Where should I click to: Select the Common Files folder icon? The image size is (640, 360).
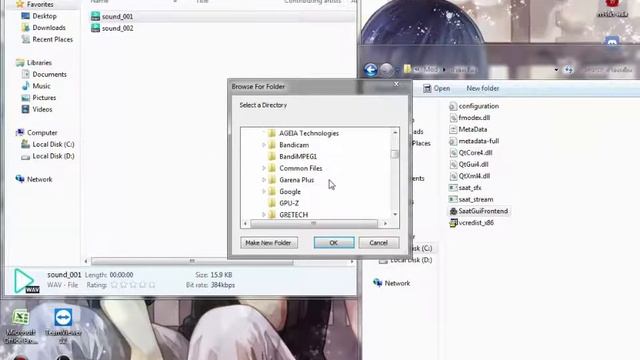click(x=272, y=168)
